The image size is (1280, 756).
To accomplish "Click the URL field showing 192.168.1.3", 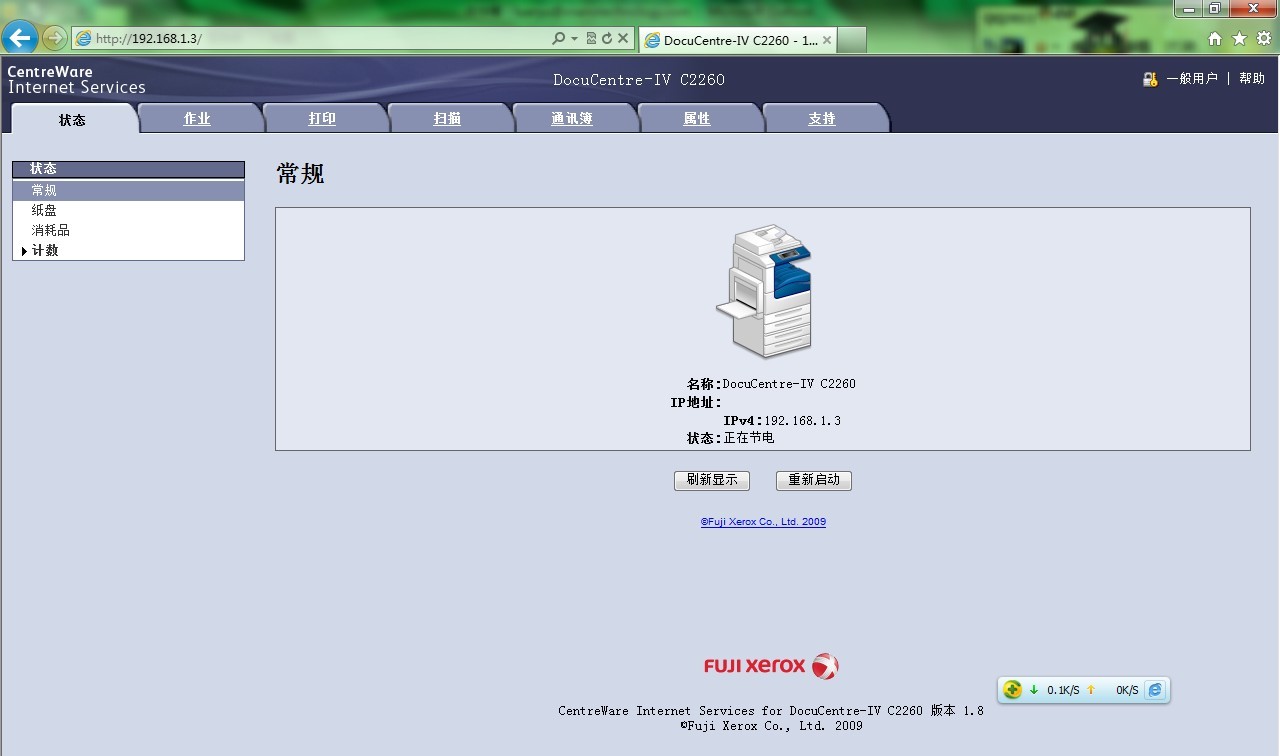I will (x=320, y=38).
